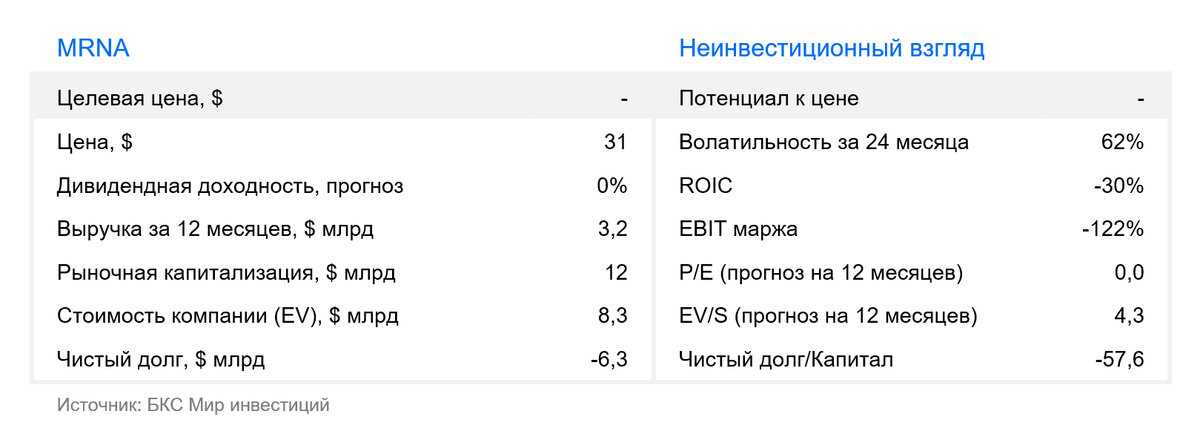Click the Источник: БКС Мир инвестиций caption

[x=193, y=405]
